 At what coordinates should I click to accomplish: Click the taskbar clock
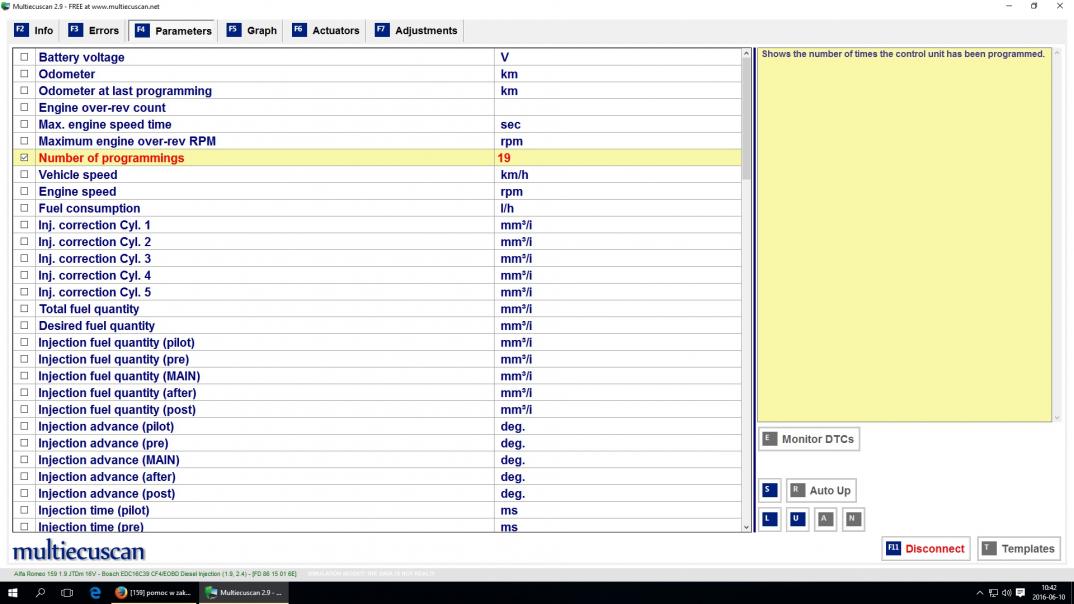(x=1048, y=593)
